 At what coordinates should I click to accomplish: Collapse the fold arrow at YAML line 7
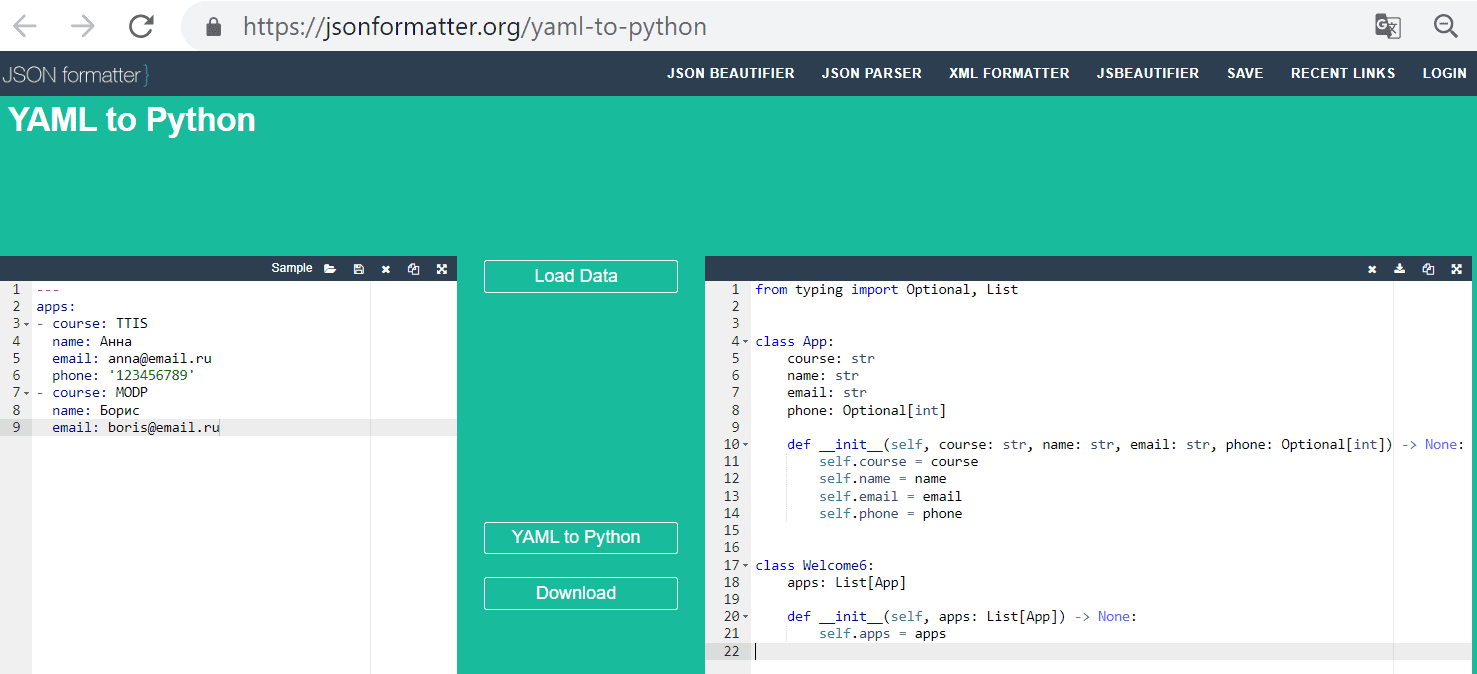26,393
